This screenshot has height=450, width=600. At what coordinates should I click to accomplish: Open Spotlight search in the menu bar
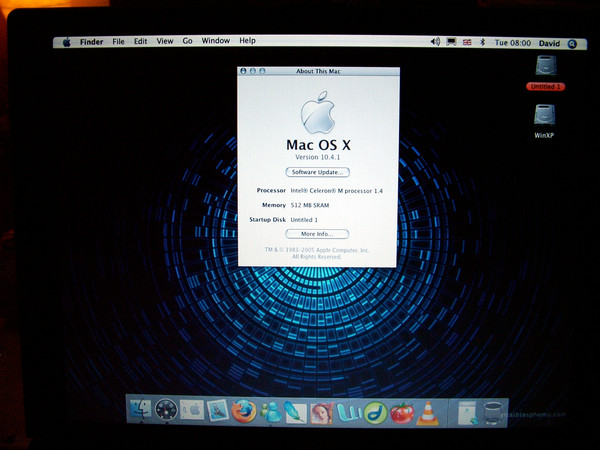point(572,44)
